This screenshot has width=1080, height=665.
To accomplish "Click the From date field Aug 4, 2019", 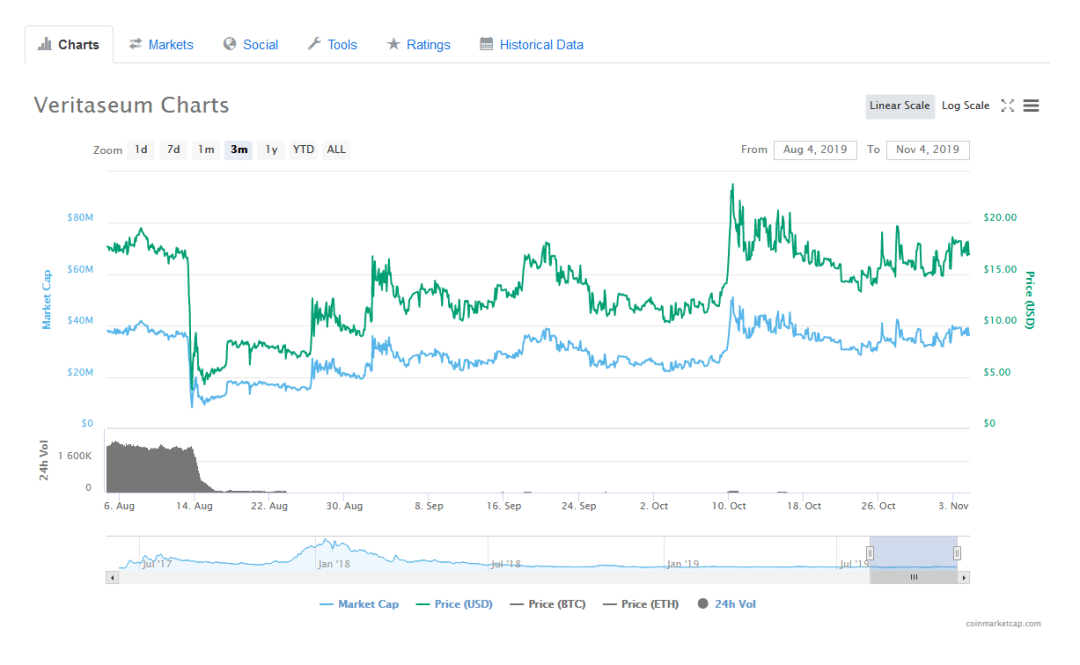I will (x=816, y=150).
